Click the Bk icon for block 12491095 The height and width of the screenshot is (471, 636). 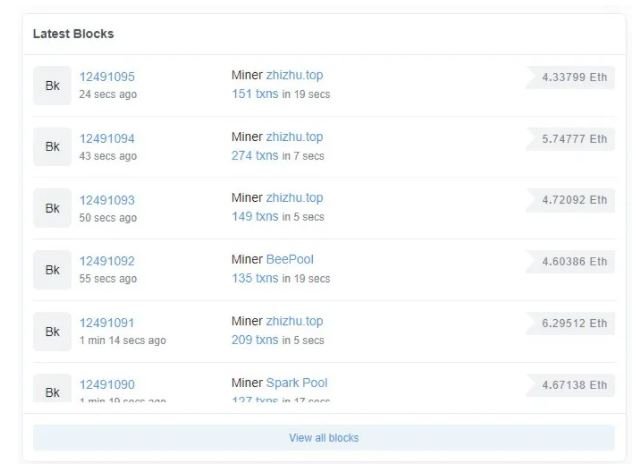click(52, 86)
